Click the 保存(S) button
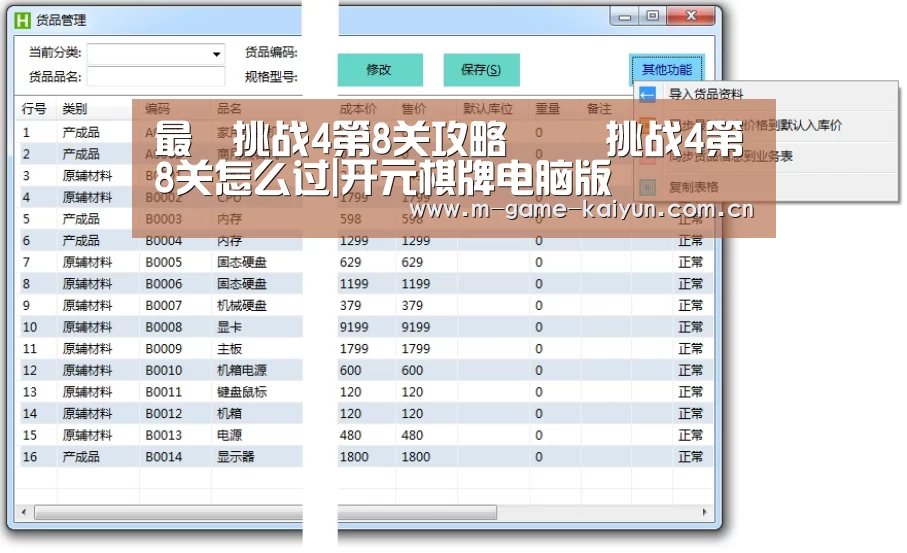 [x=481, y=70]
